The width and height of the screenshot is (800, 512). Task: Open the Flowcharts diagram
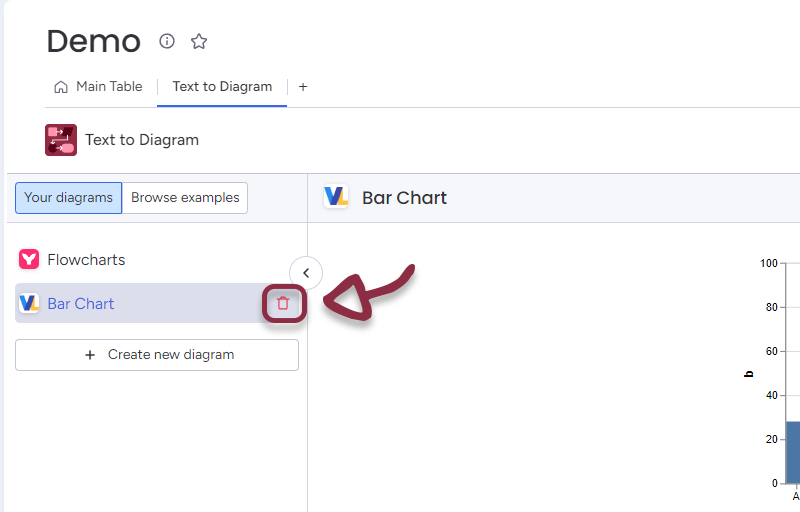[x=86, y=260]
